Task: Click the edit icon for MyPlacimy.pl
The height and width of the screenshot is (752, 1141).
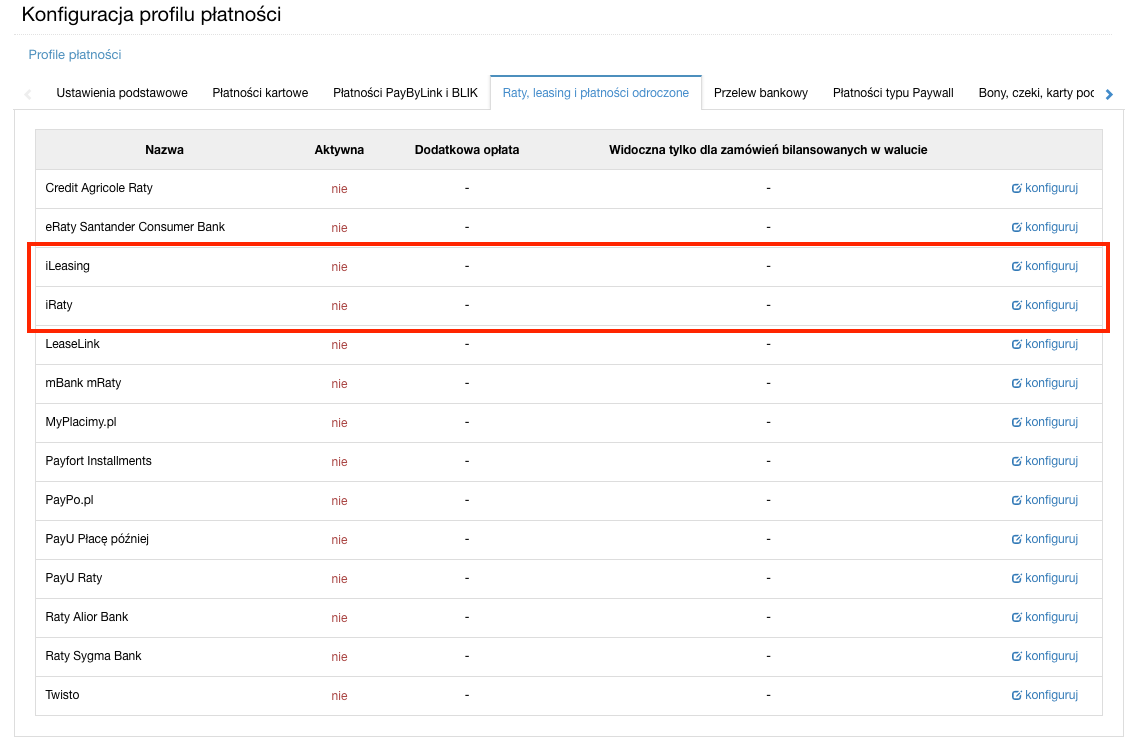Action: (x=1016, y=422)
